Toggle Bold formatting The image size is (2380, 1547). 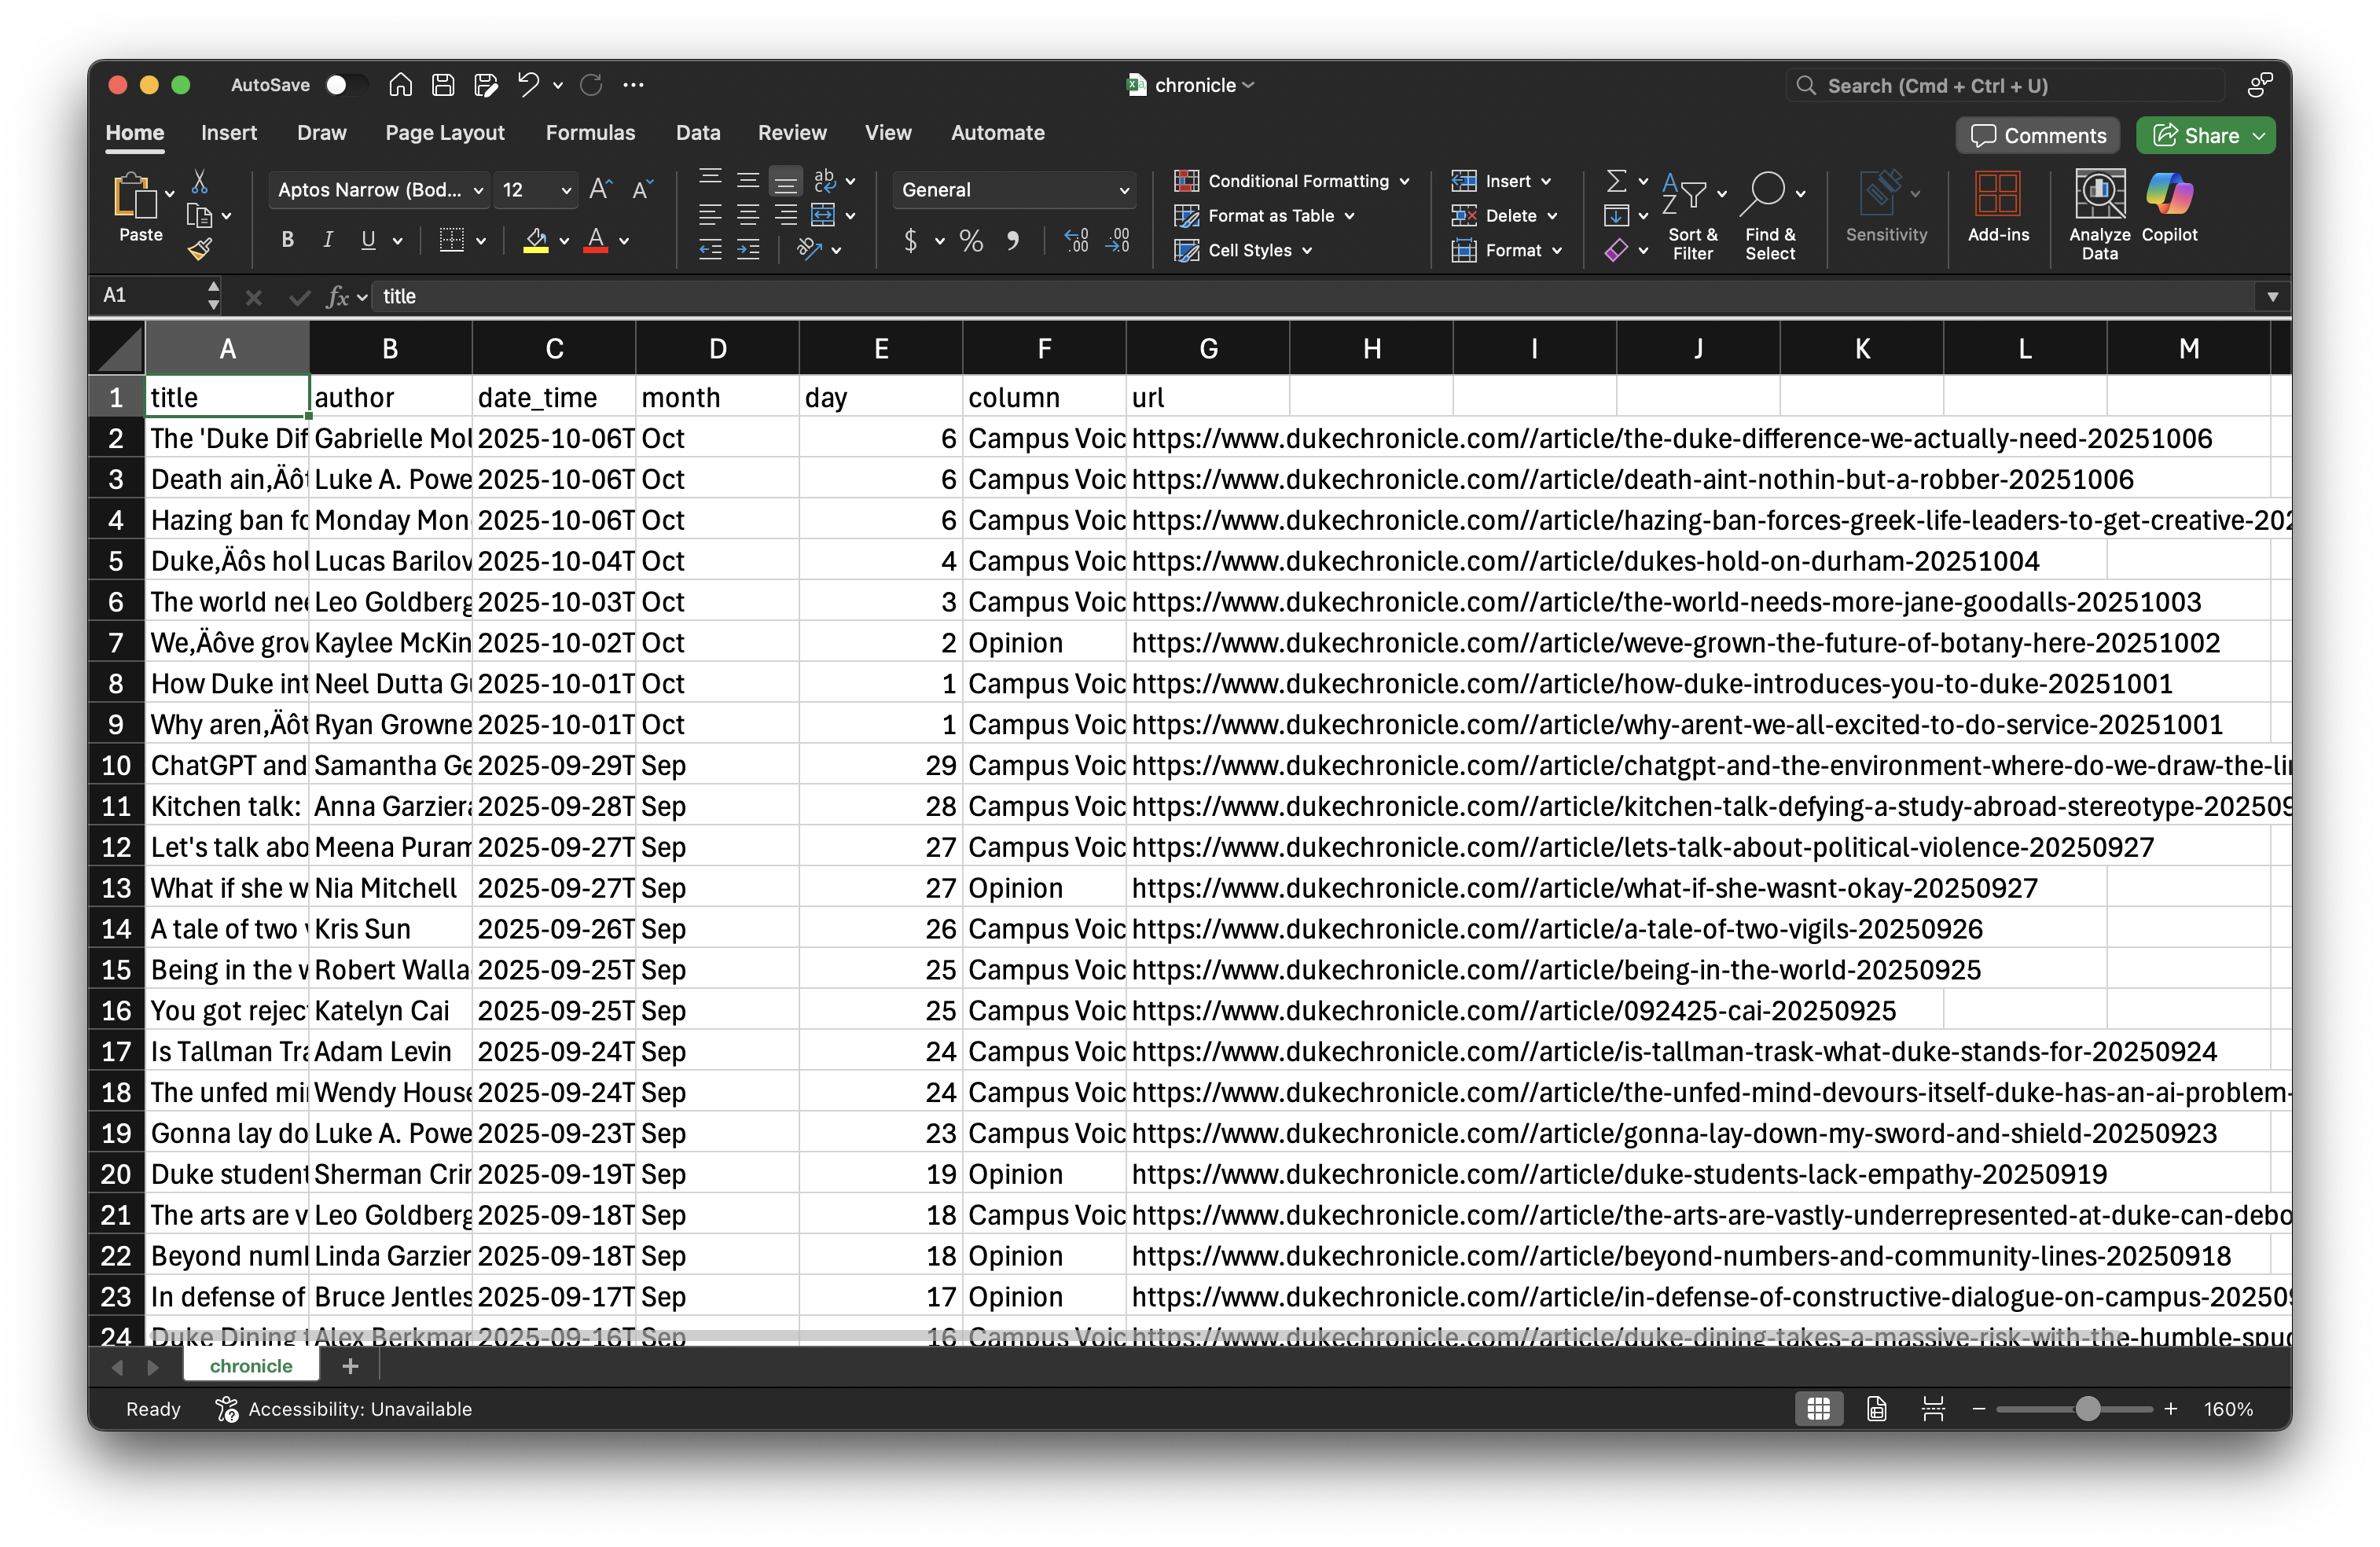288,240
